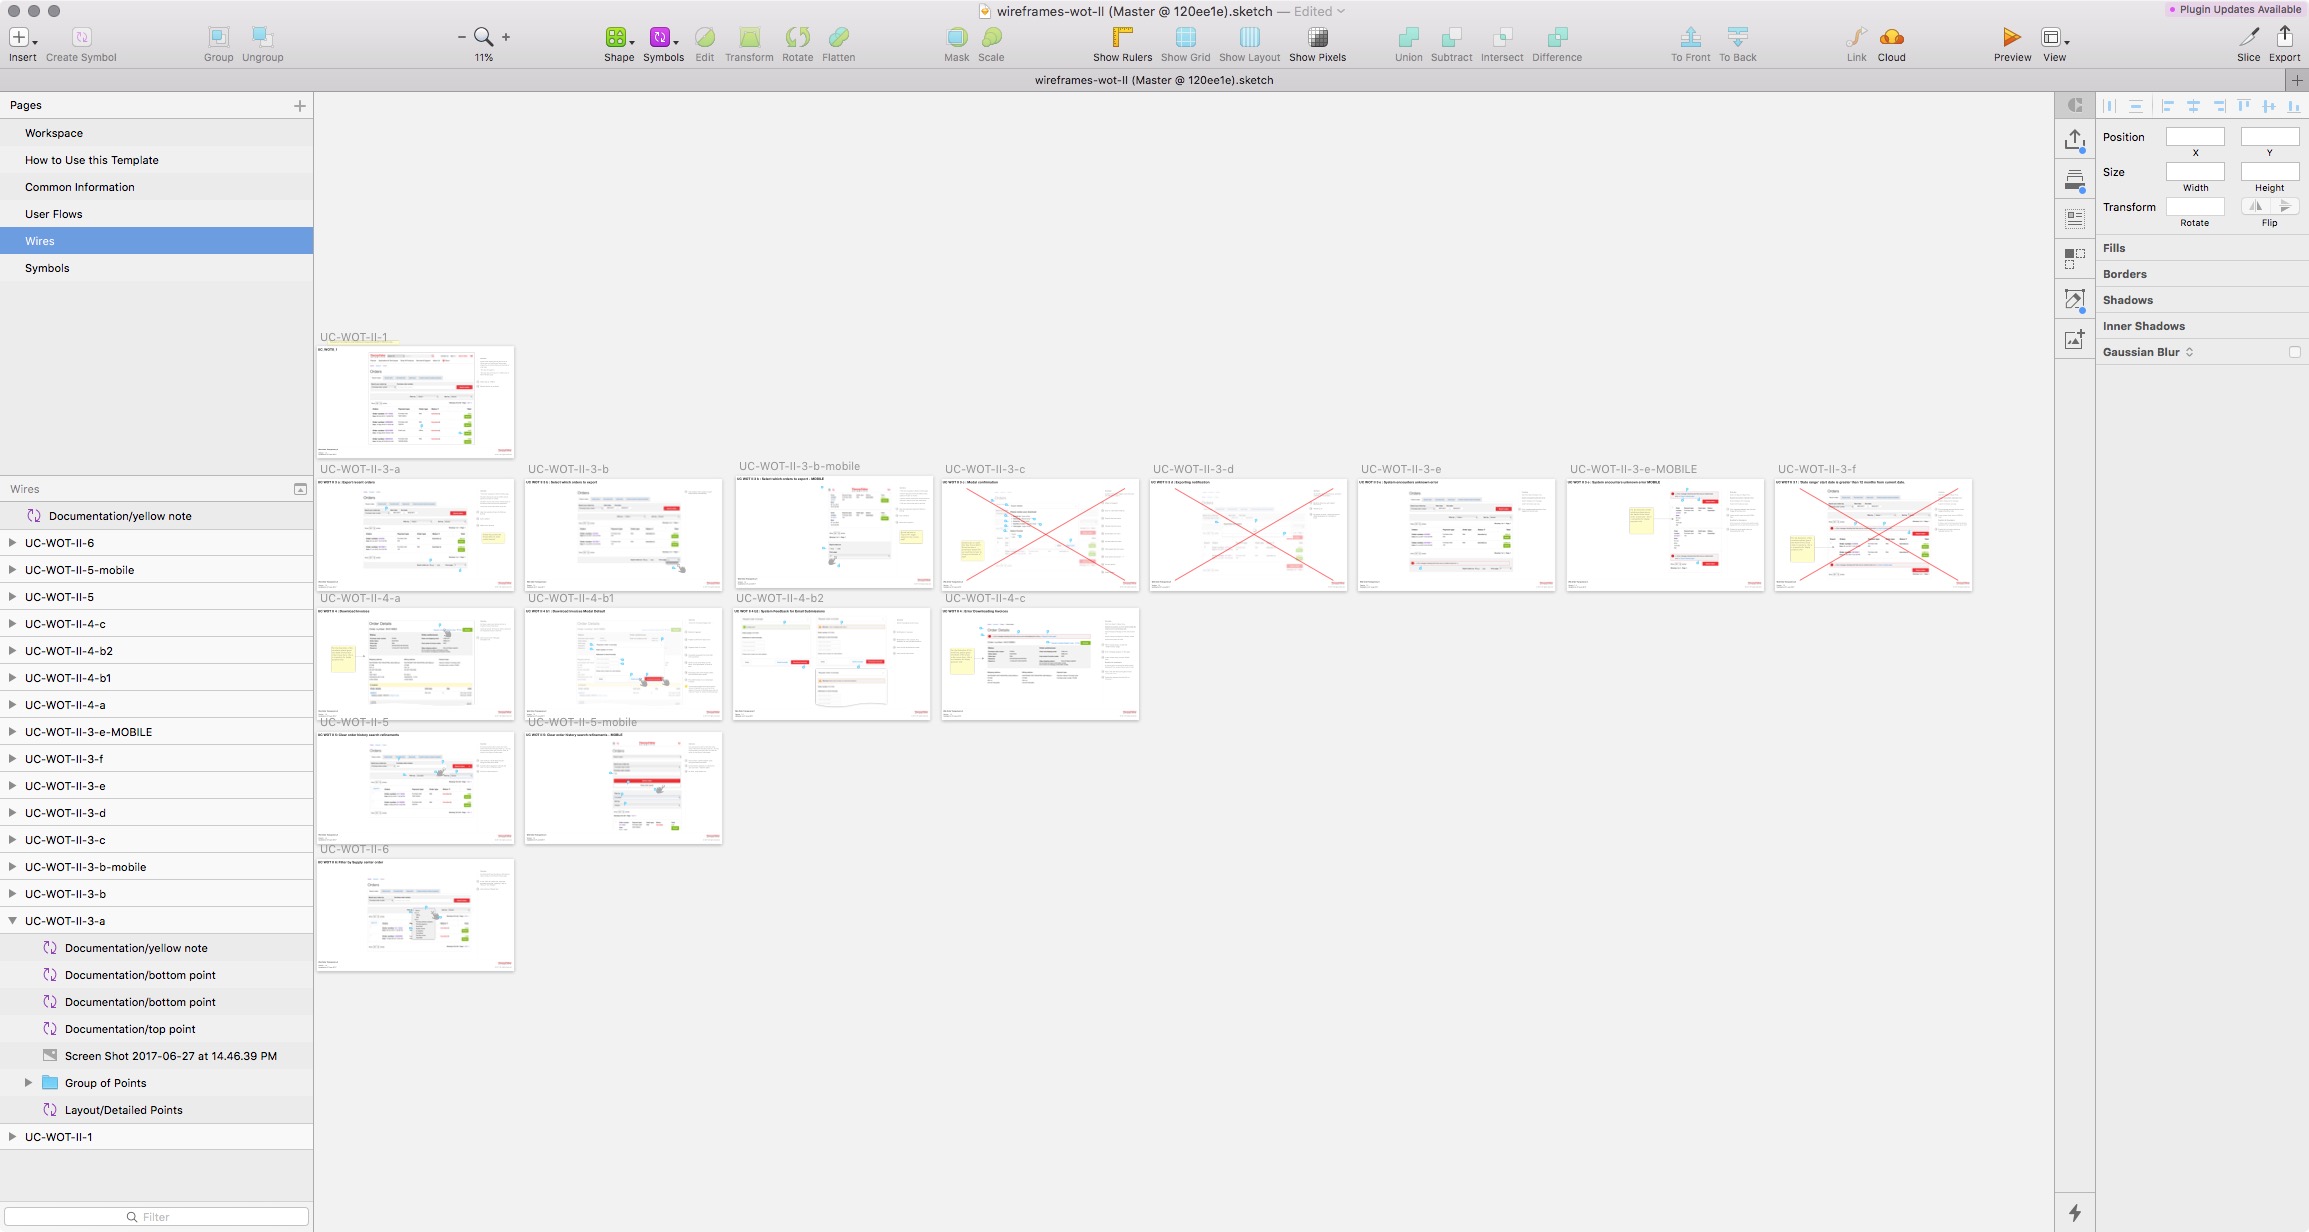Screen dimensions: 2309x1232
Task: Select the Slice tool icon
Action: click(2248, 38)
